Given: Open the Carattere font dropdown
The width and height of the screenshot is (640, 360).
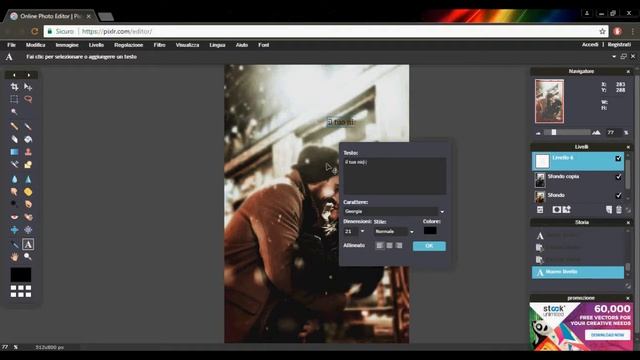Looking at the screenshot, I should [442, 211].
